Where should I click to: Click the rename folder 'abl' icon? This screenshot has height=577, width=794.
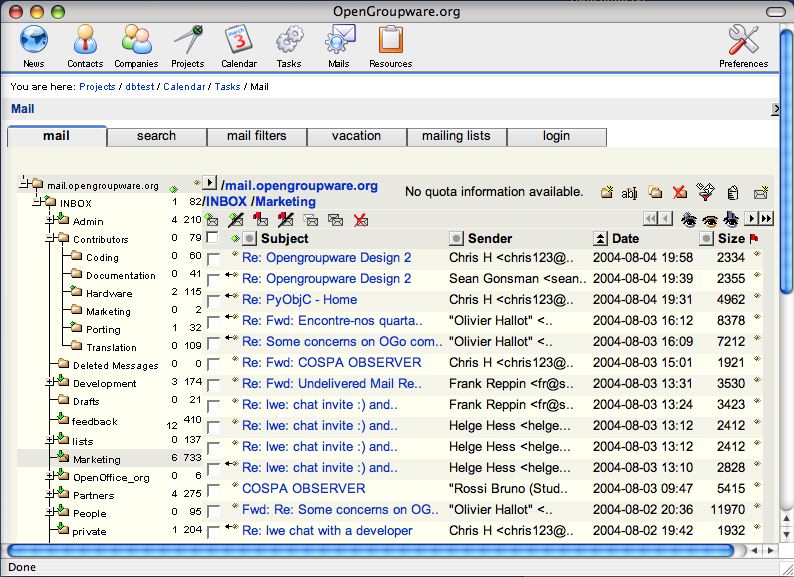click(629, 193)
